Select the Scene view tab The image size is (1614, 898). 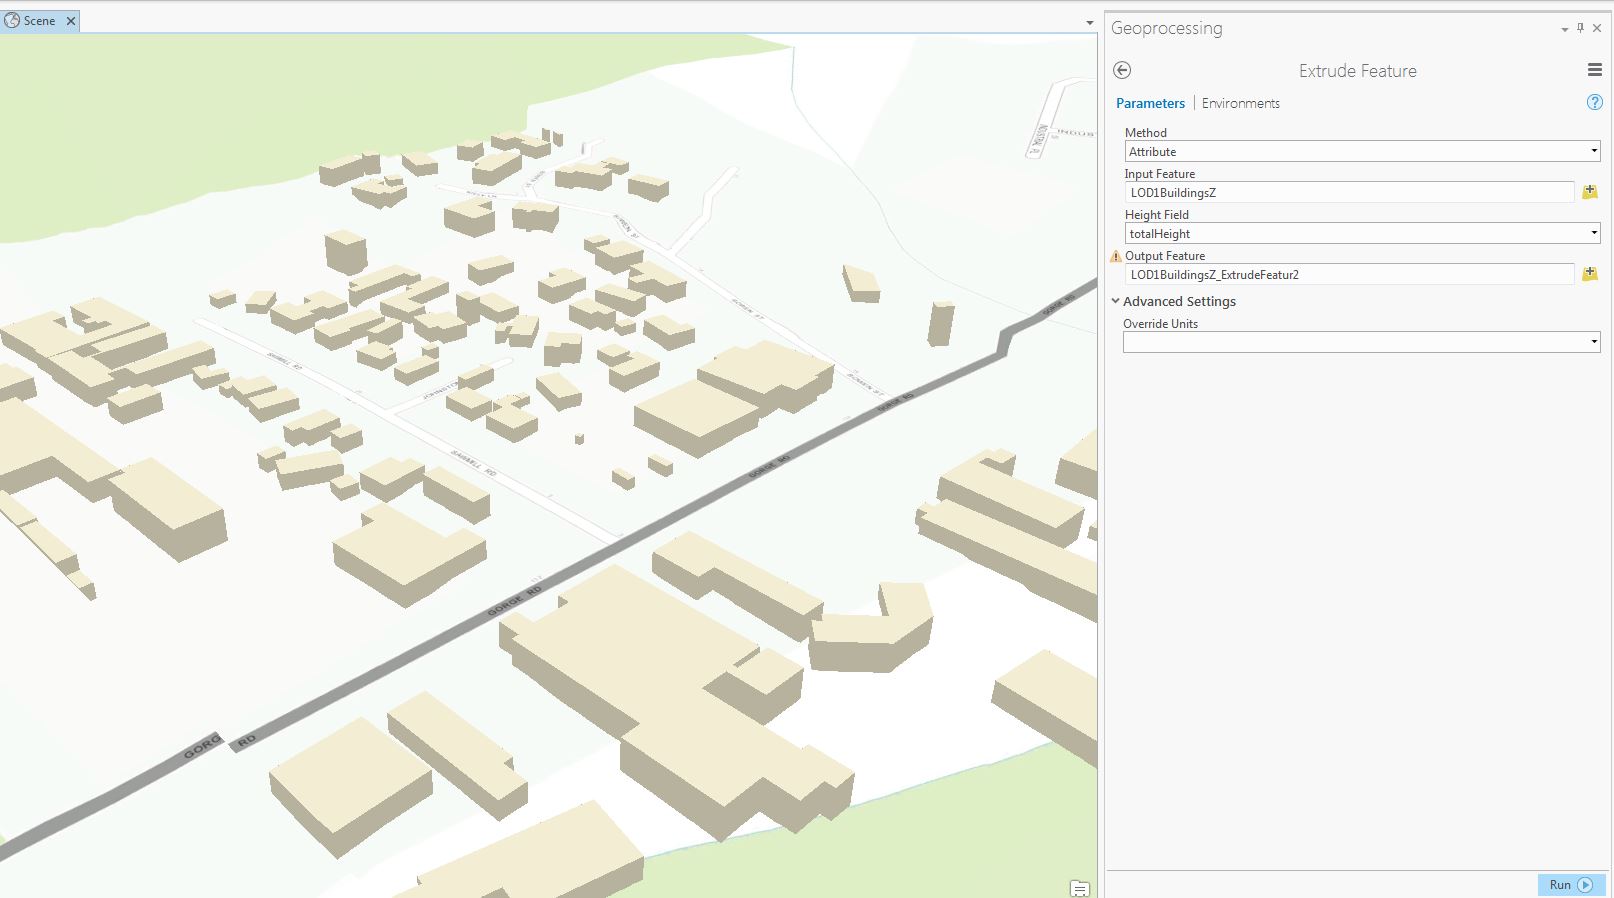(40, 21)
